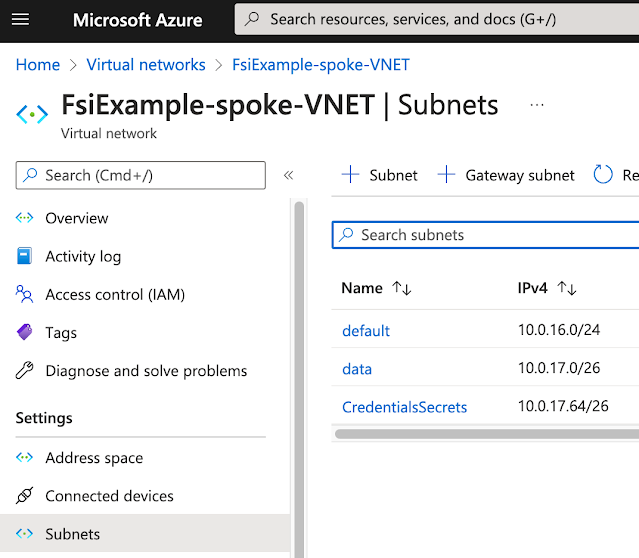Click the Refresh icon in toolbar
The width and height of the screenshot is (639, 558).
click(x=603, y=175)
